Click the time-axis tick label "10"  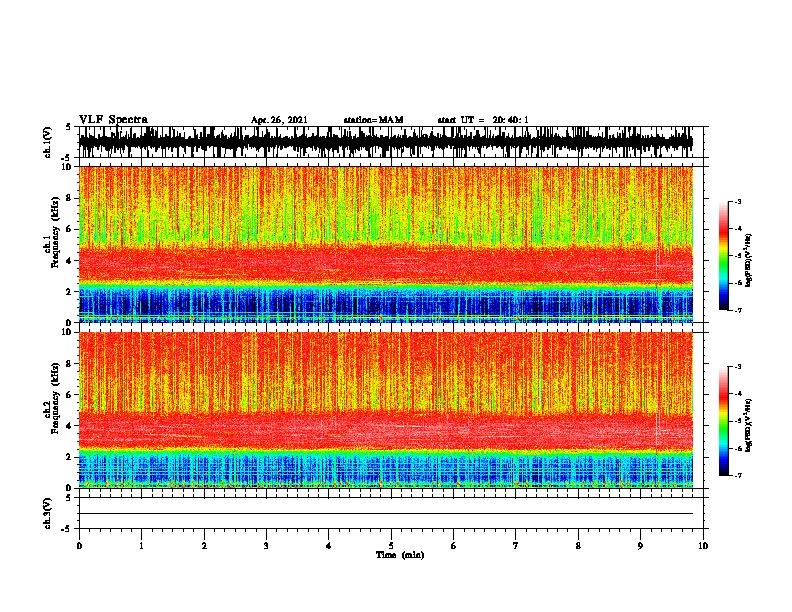[x=703, y=545]
